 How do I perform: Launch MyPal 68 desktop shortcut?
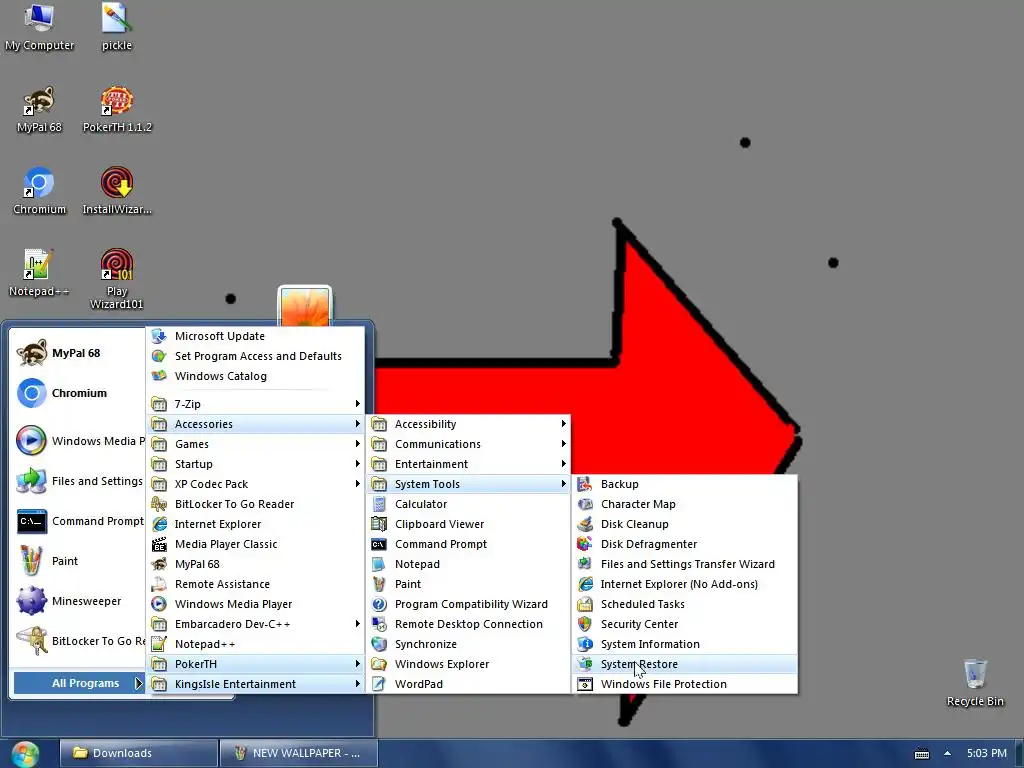click(39, 110)
